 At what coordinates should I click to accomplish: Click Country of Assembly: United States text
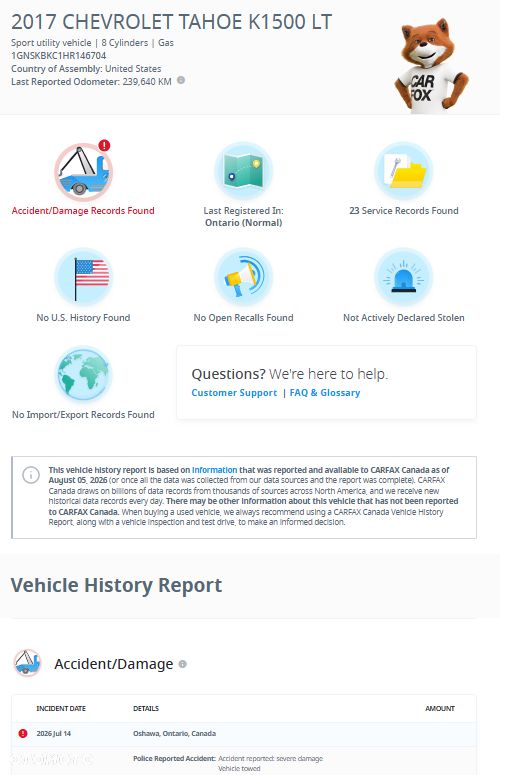click(x=86, y=69)
